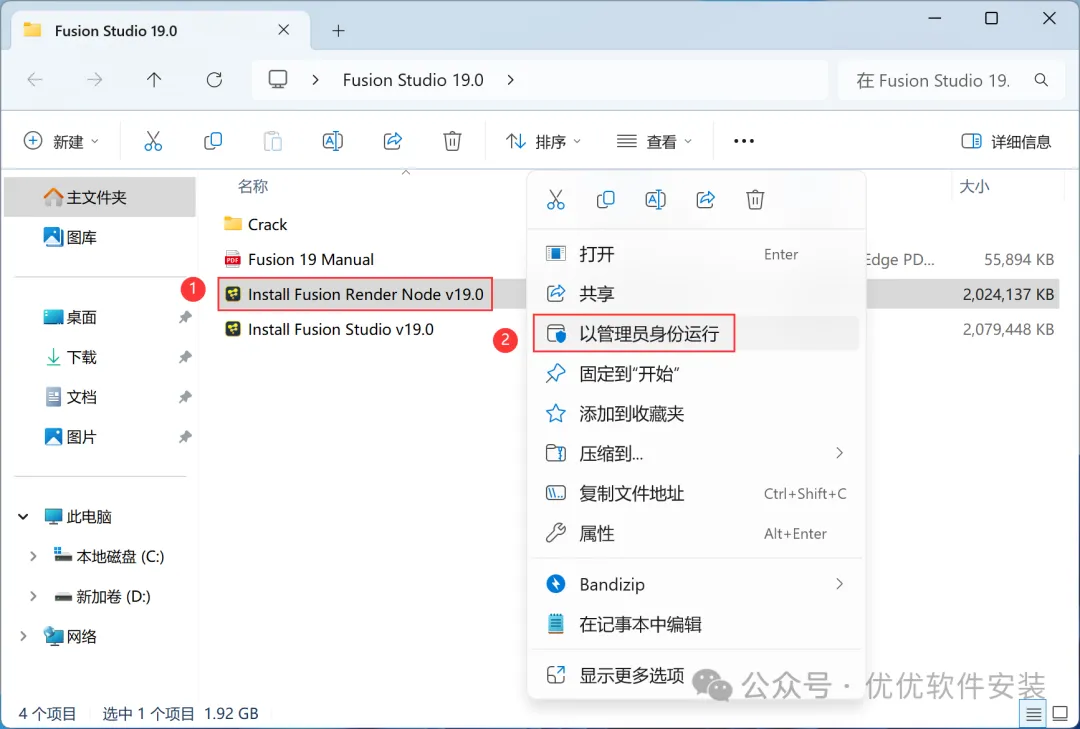Click the 2,079,448 KB size value

pyautogui.click(x=1008, y=329)
